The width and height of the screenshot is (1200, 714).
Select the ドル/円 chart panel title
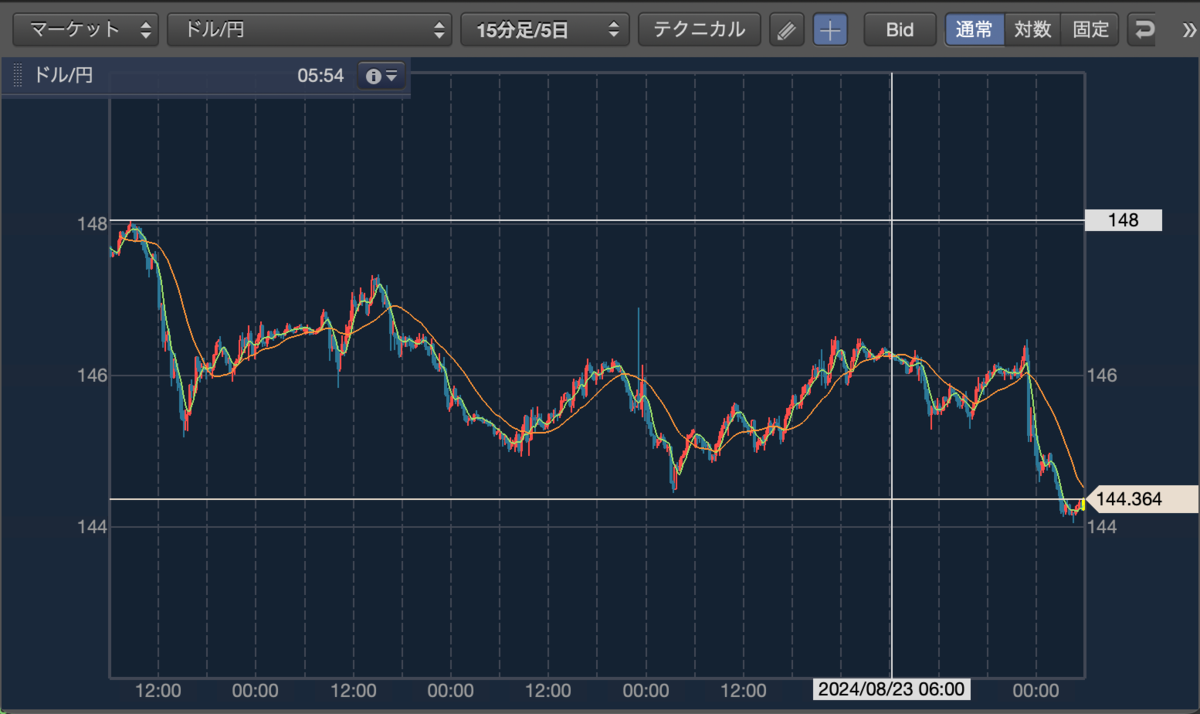64,75
